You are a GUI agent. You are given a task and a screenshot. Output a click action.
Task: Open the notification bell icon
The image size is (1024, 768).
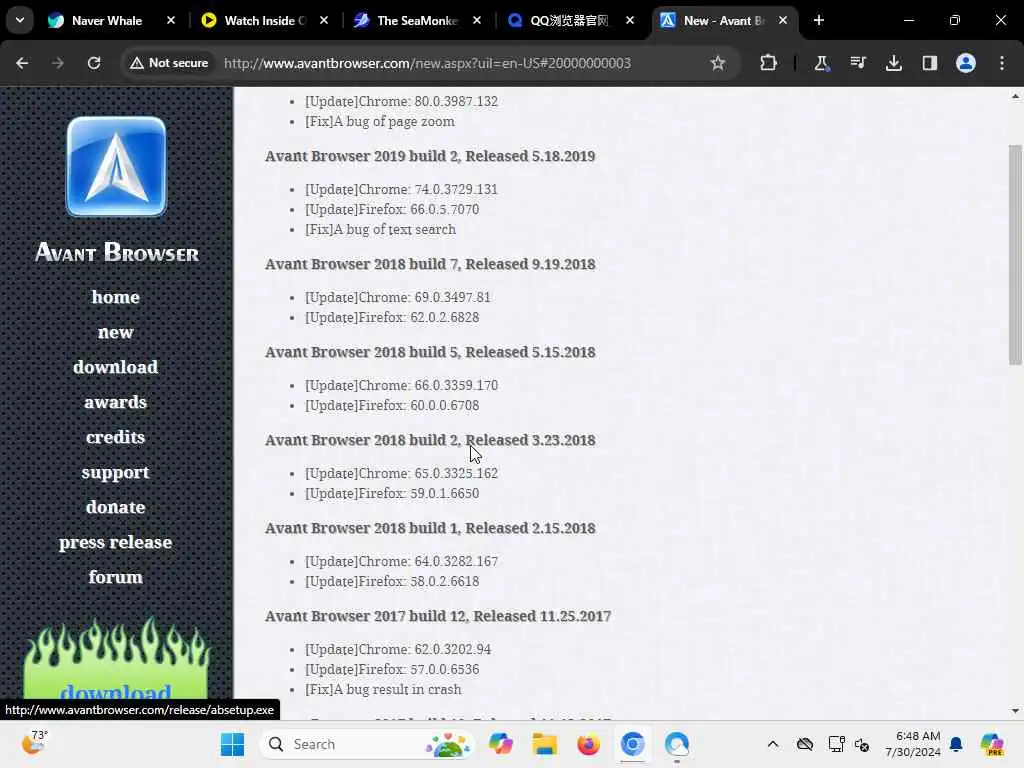point(956,744)
